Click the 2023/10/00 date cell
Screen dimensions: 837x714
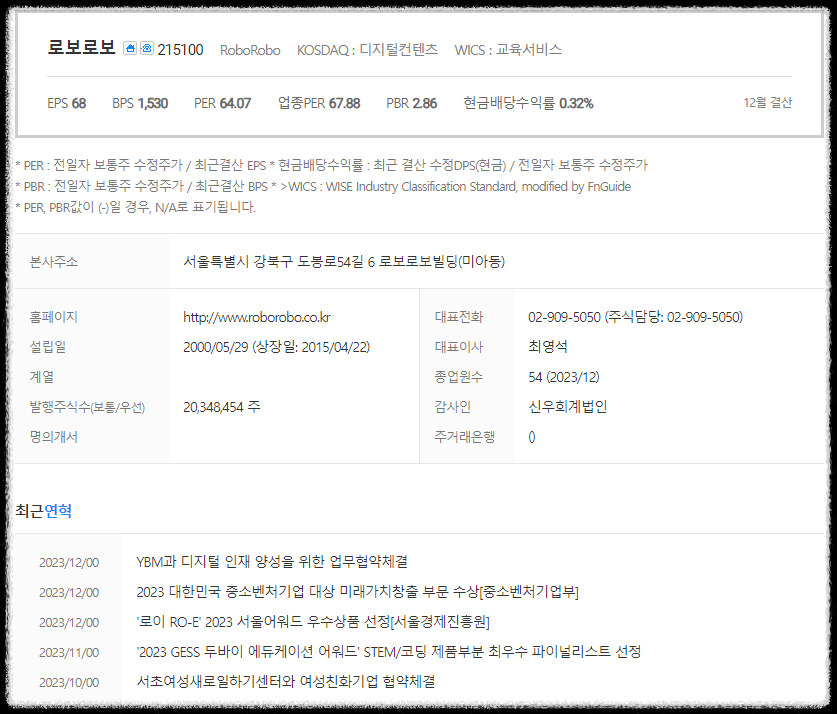[x=69, y=683]
